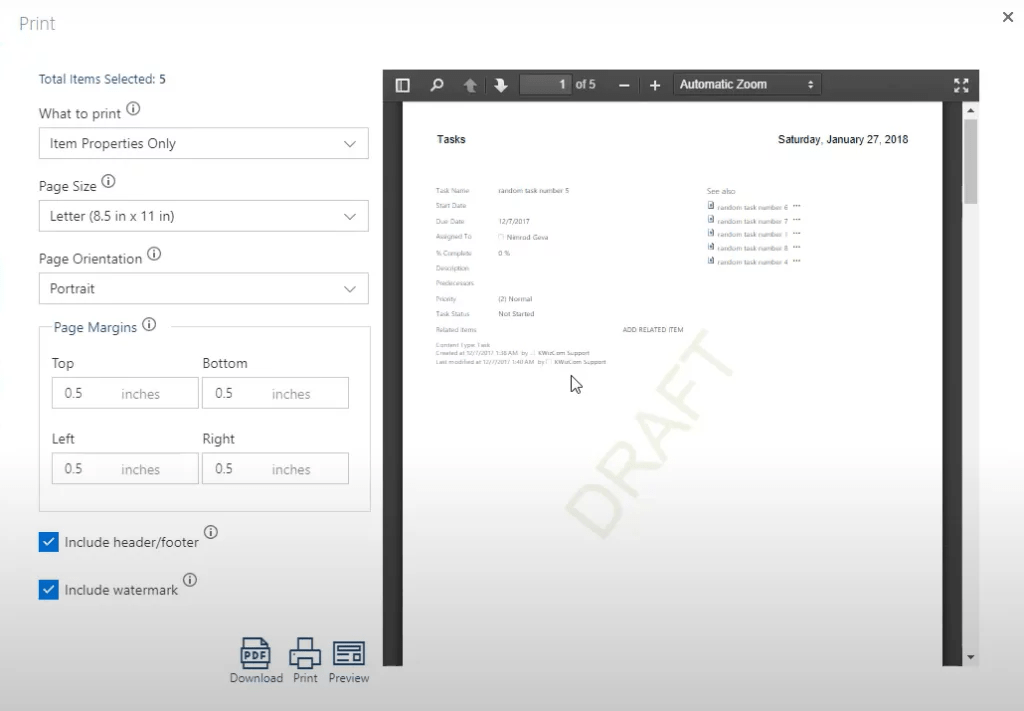This screenshot has width=1024, height=711.
Task: Show info for Page Size
Action: pyautogui.click(x=108, y=182)
